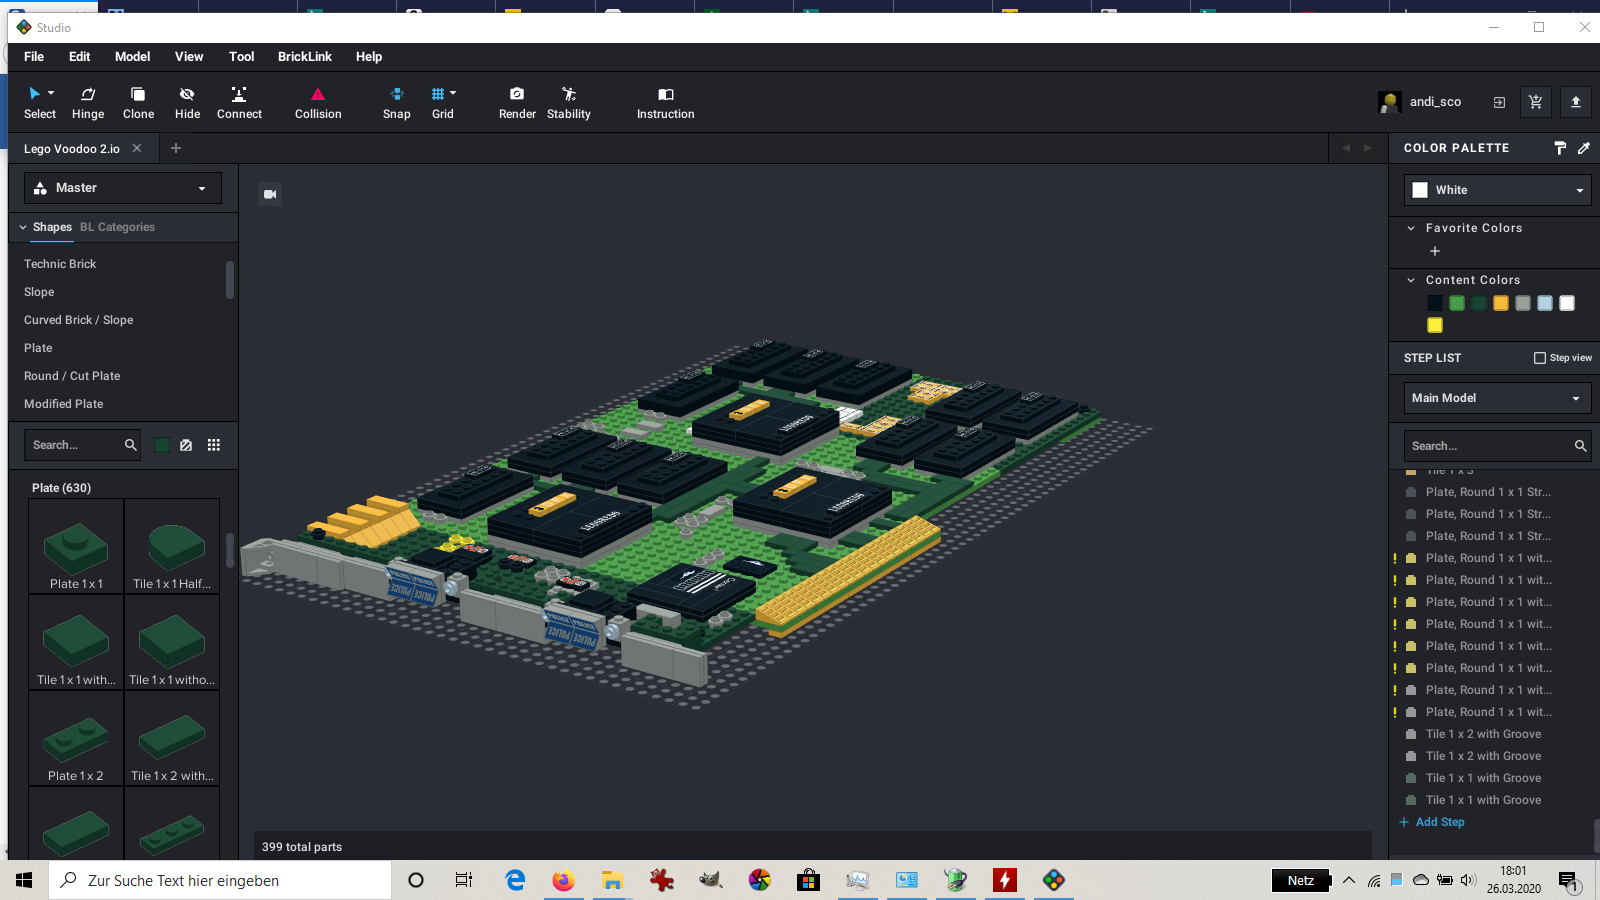This screenshot has width=1600, height=900.
Task: Click the camera view icon in viewport
Action: 270,194
